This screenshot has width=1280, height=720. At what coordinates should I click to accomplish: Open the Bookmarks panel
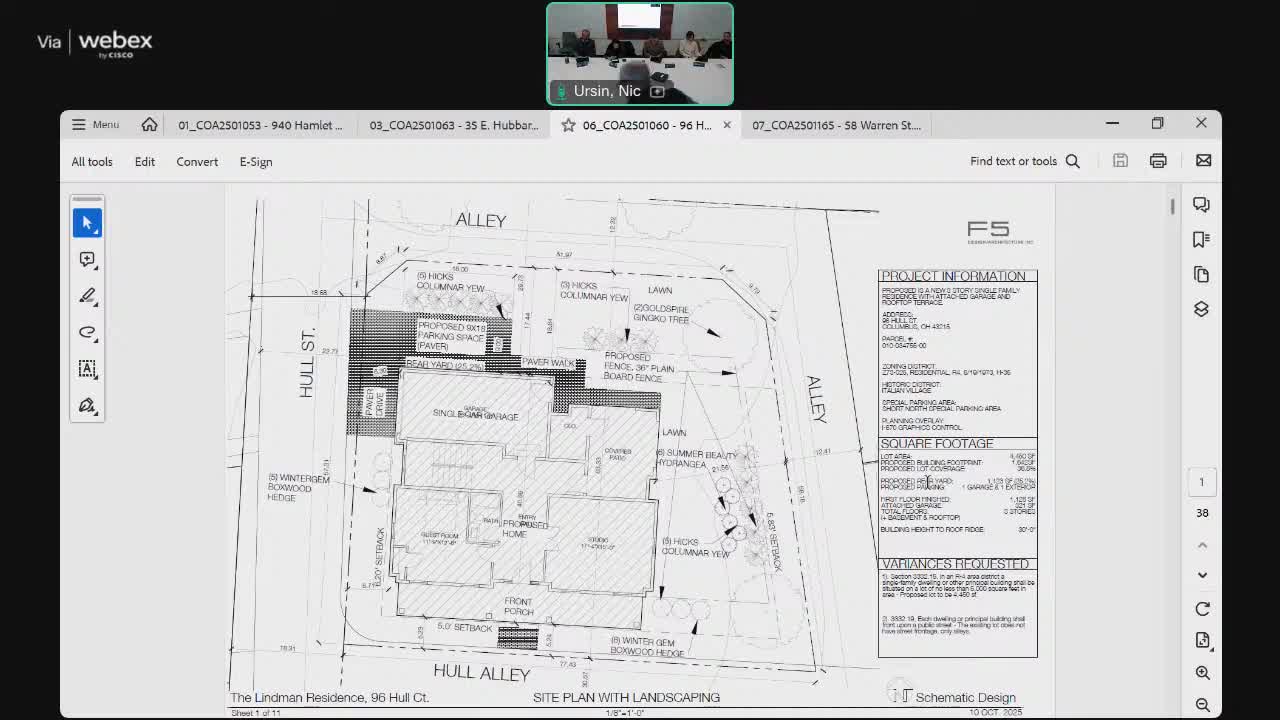click(1201, 239)
